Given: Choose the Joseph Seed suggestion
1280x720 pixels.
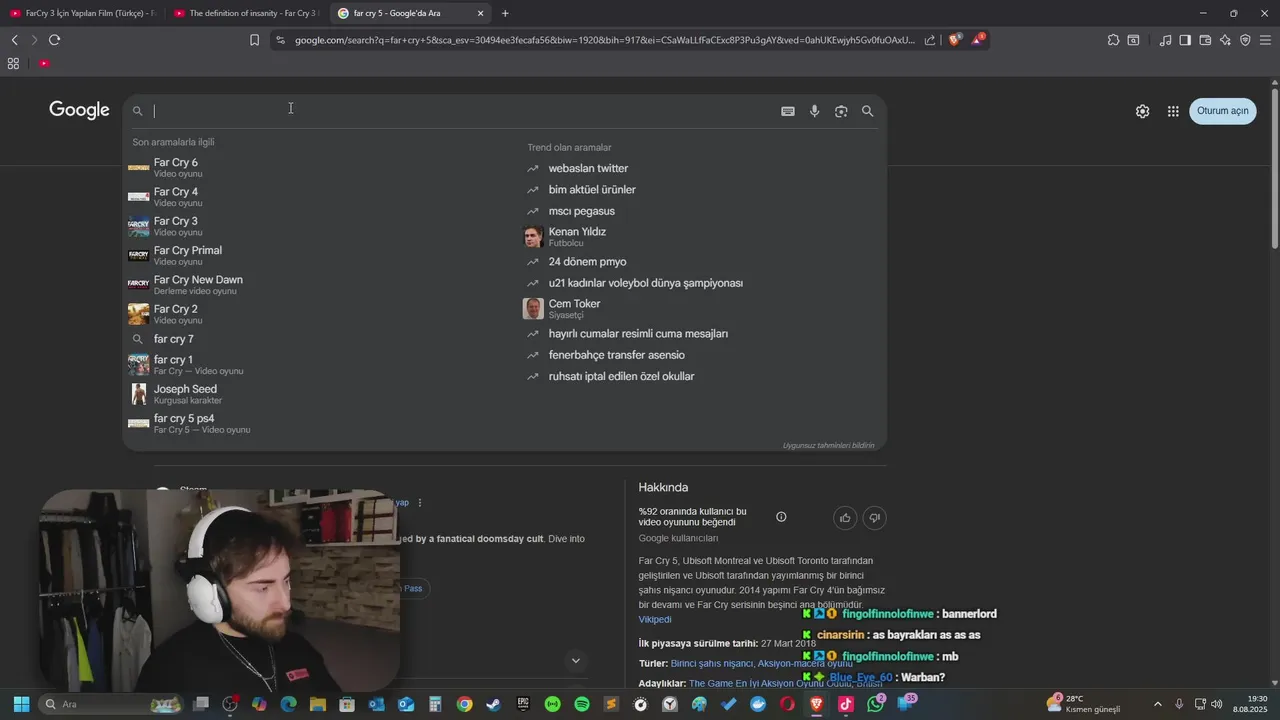Looking at the screenshot, I should [x=322, y=394].
